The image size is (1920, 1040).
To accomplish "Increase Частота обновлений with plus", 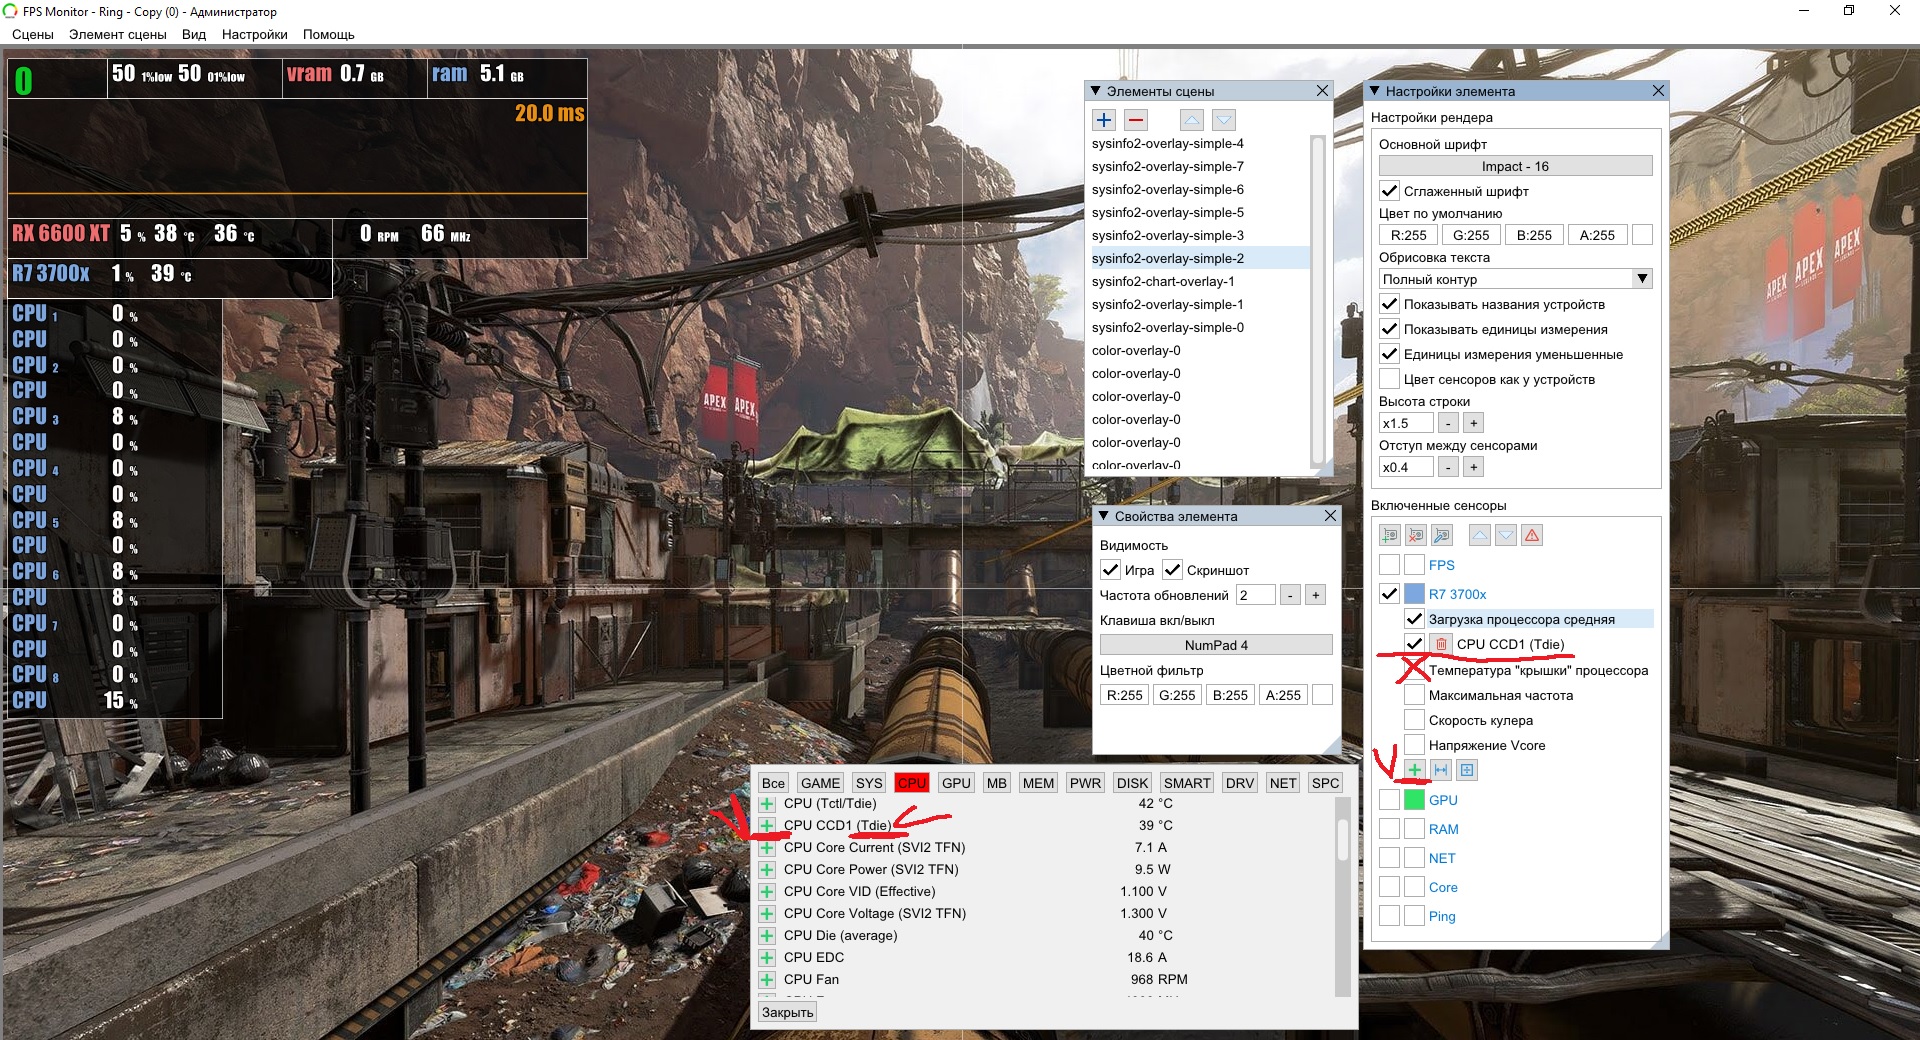I will click(x=1316, y=595).
